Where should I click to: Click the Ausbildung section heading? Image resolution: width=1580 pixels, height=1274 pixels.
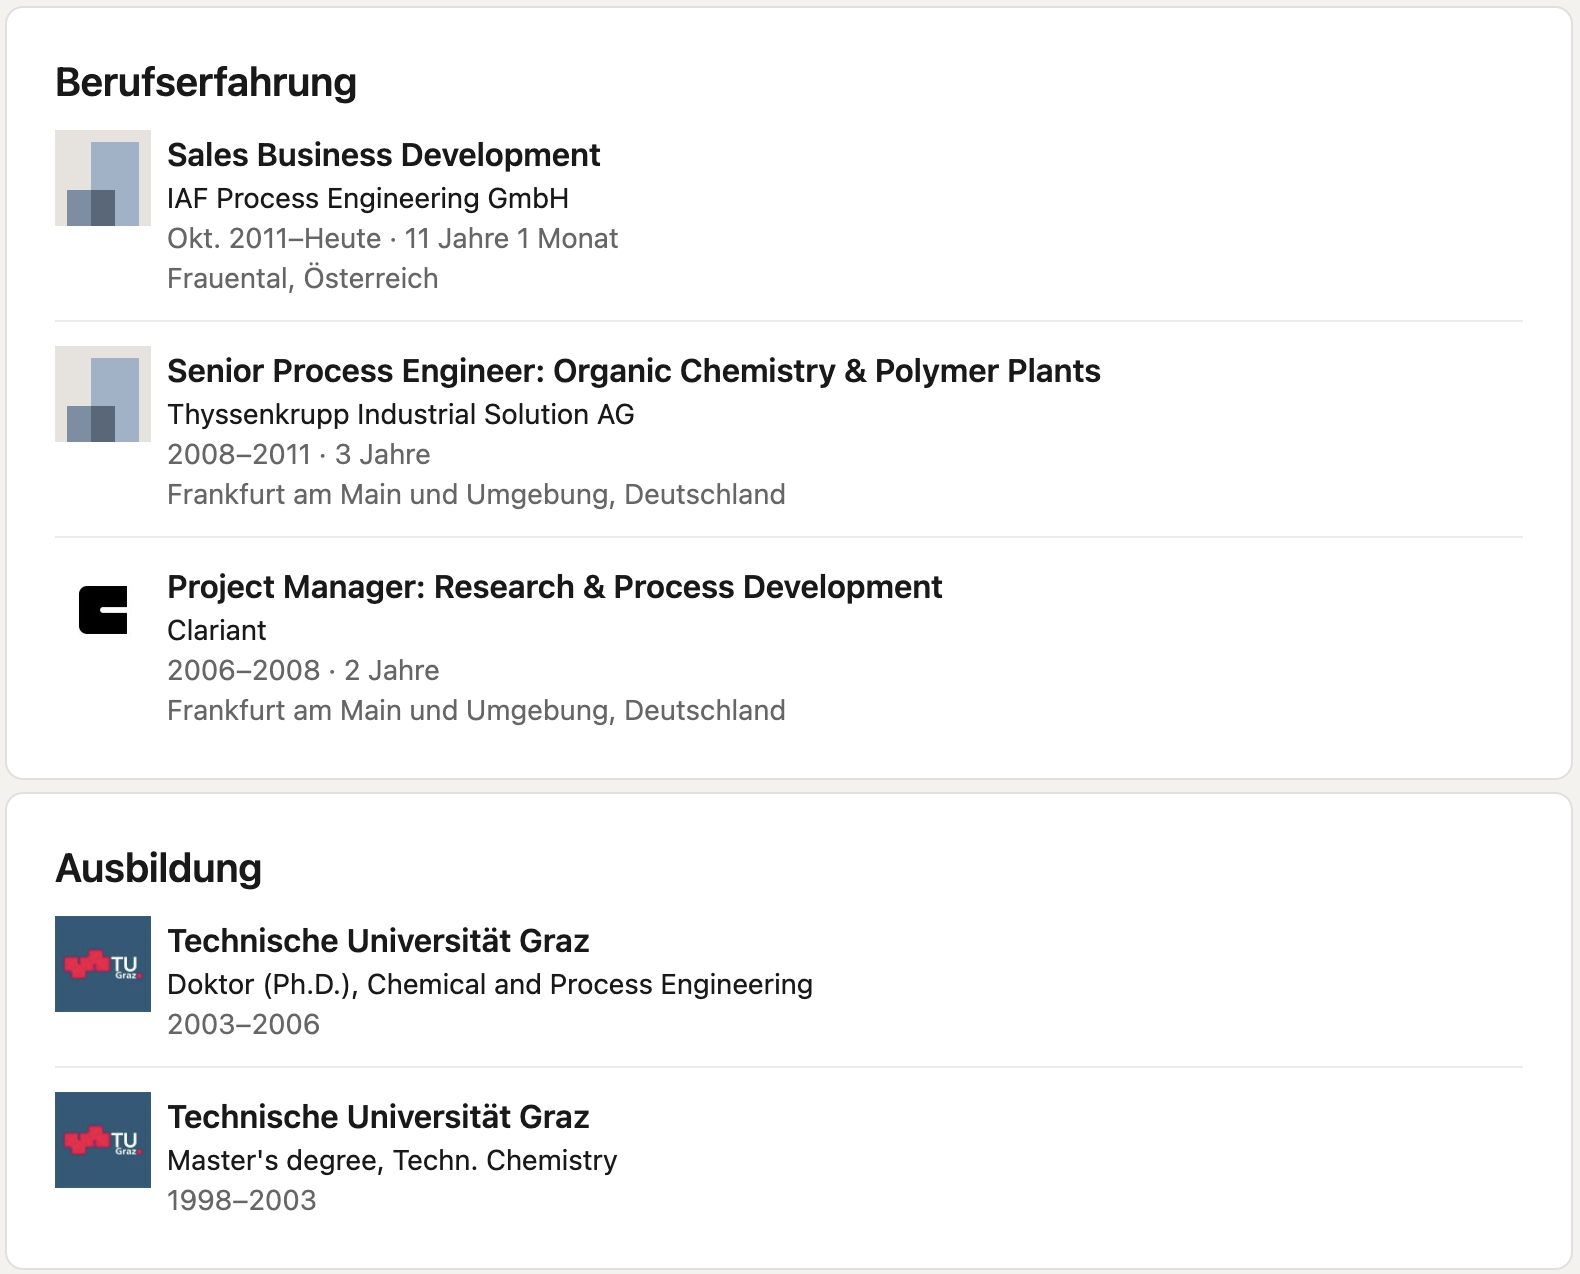coord(158,868)
